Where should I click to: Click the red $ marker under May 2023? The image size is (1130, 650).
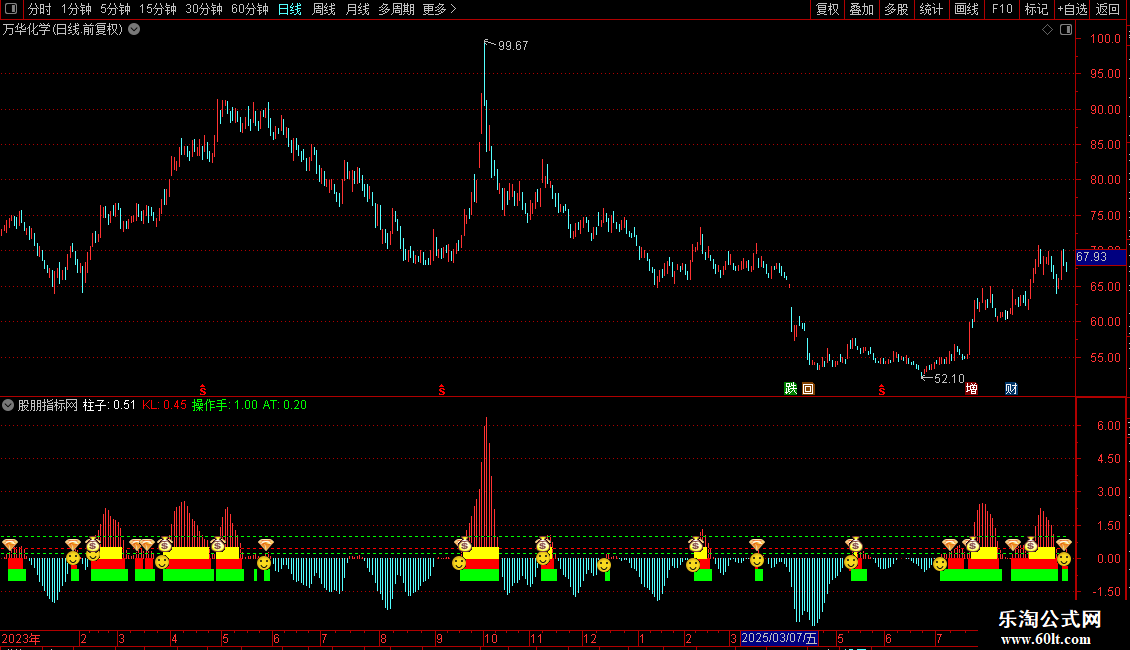tap(203, 390)
